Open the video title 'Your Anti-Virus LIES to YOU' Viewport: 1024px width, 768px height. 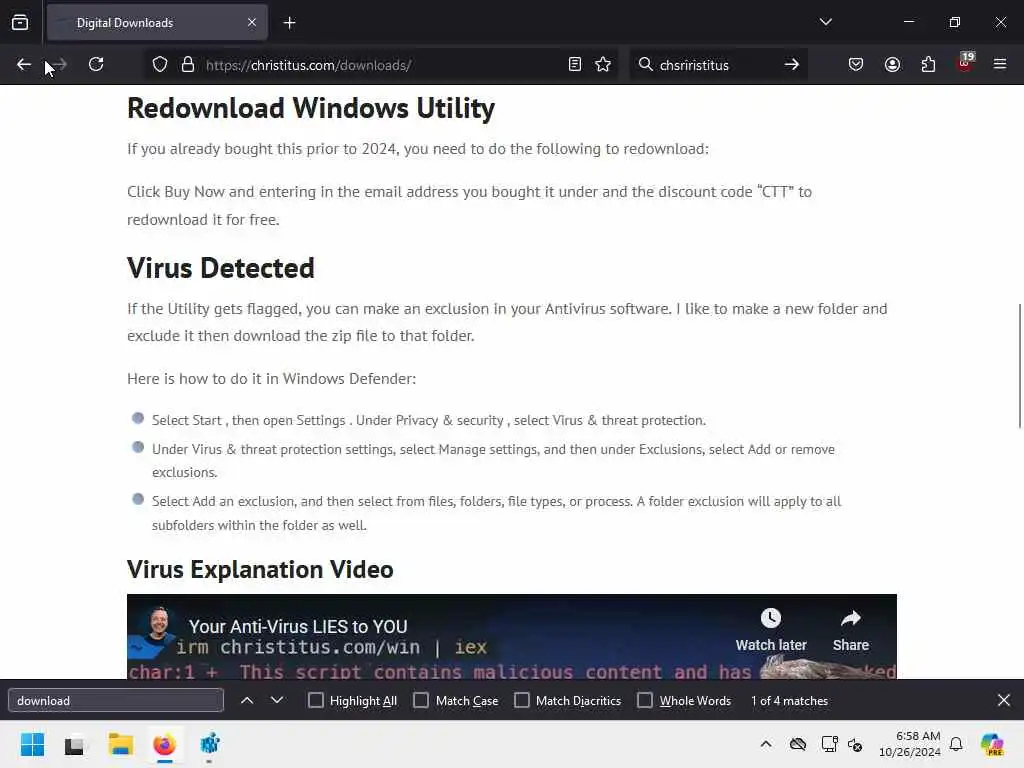pos(298,626)
